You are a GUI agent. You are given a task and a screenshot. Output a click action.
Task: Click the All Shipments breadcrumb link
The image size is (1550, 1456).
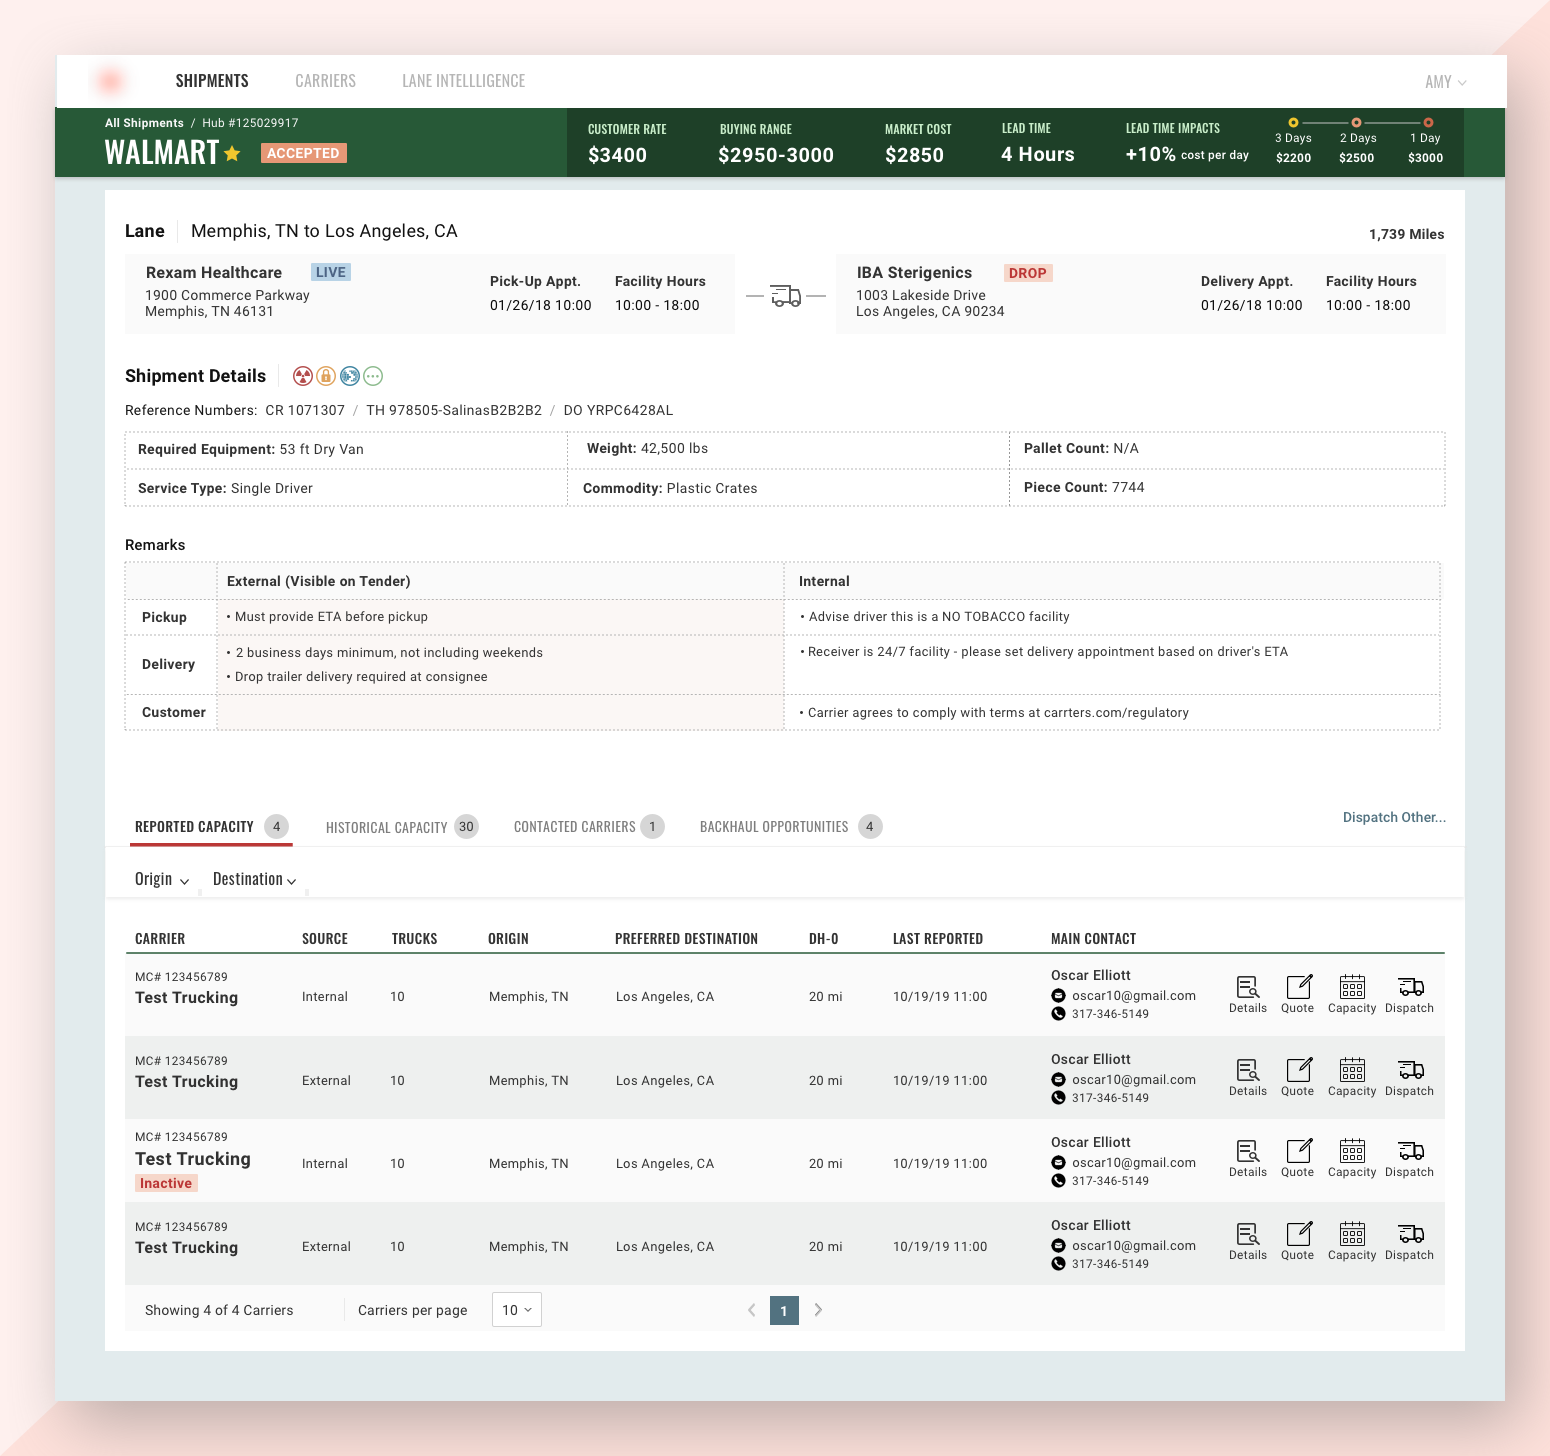tap(144, 123)
